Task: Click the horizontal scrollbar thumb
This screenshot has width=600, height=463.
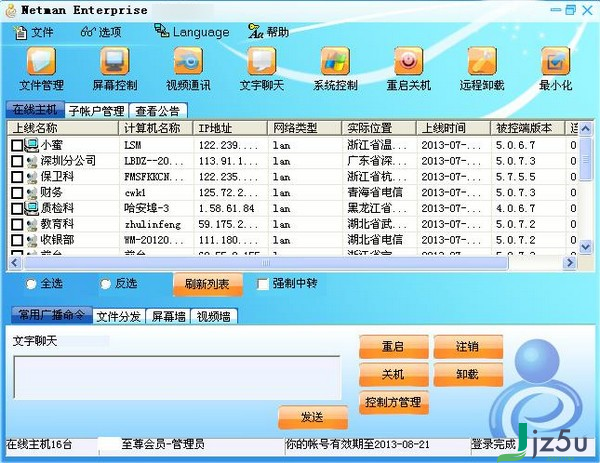Action: [266, 263]
